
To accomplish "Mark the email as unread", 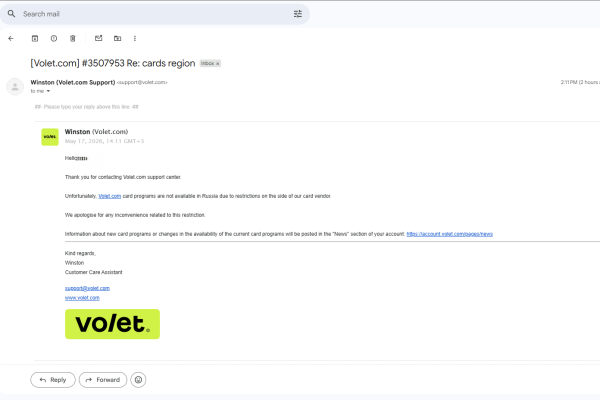I will 99,38.
